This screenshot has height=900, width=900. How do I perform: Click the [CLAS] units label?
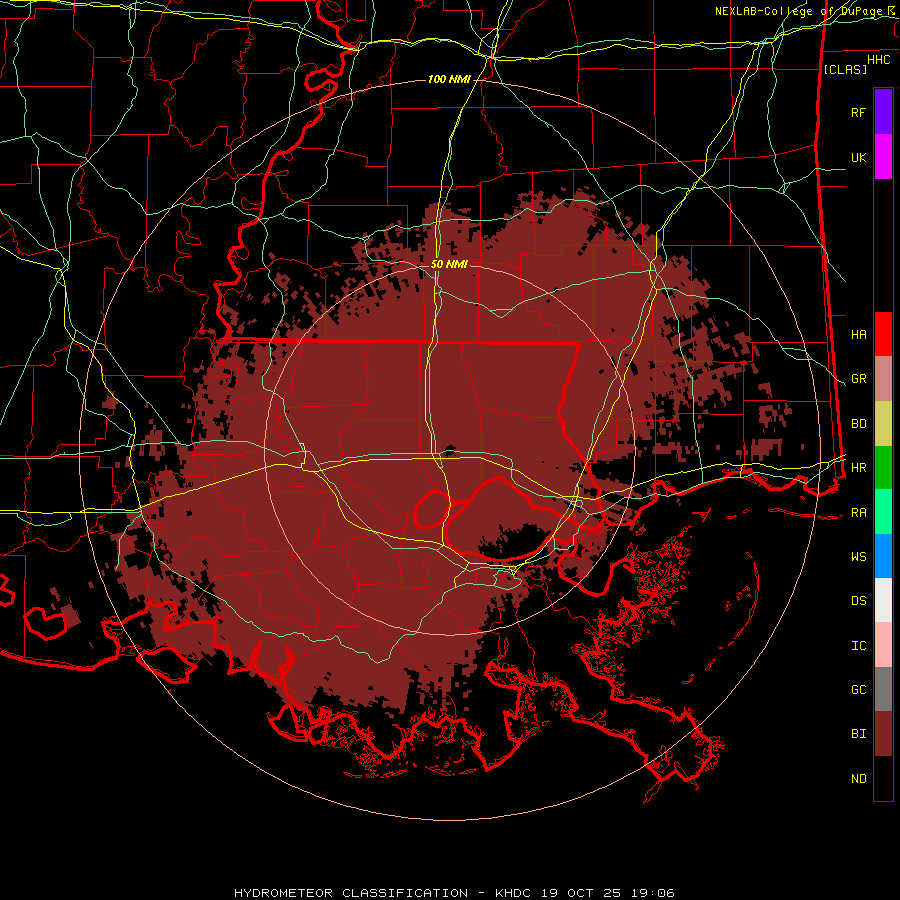(x=845, y=69)
